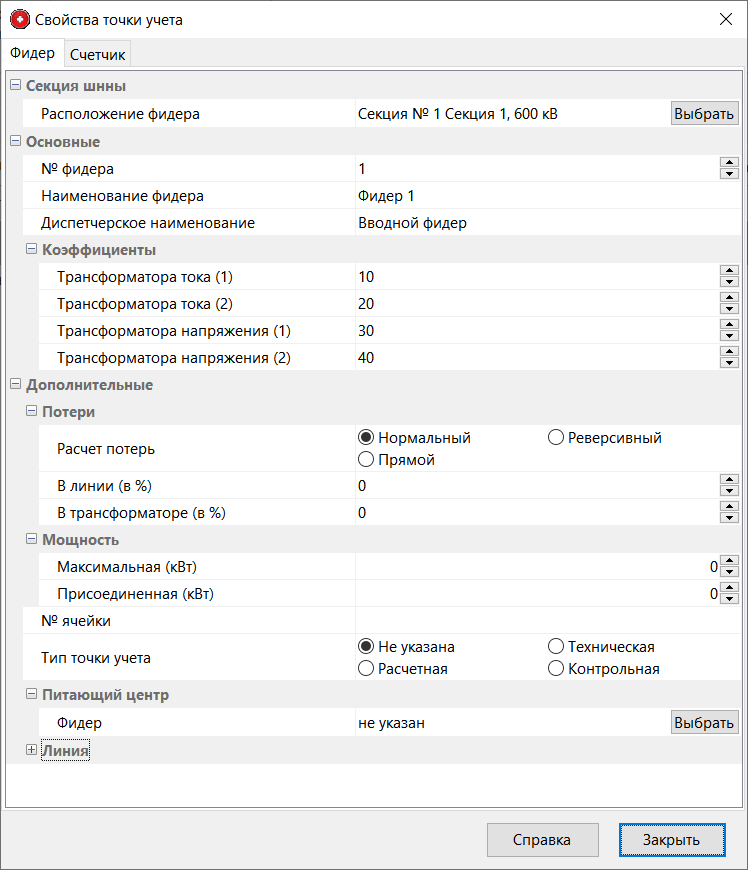Decrease transformer losses percent value
This screenshot has height=870, width=748.
coord(729,518)
